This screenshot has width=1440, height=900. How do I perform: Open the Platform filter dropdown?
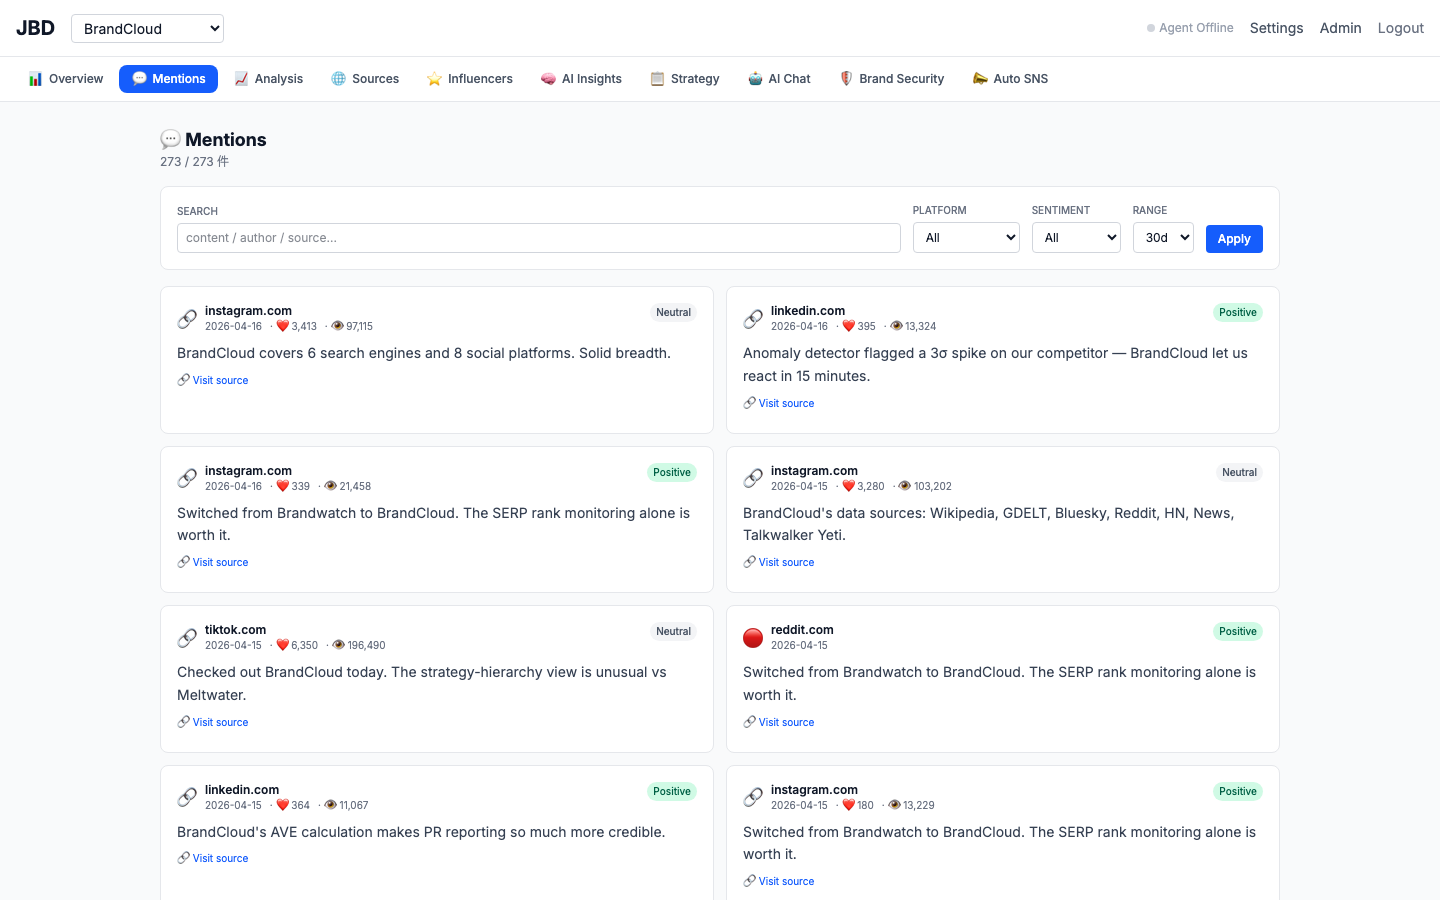966,238
